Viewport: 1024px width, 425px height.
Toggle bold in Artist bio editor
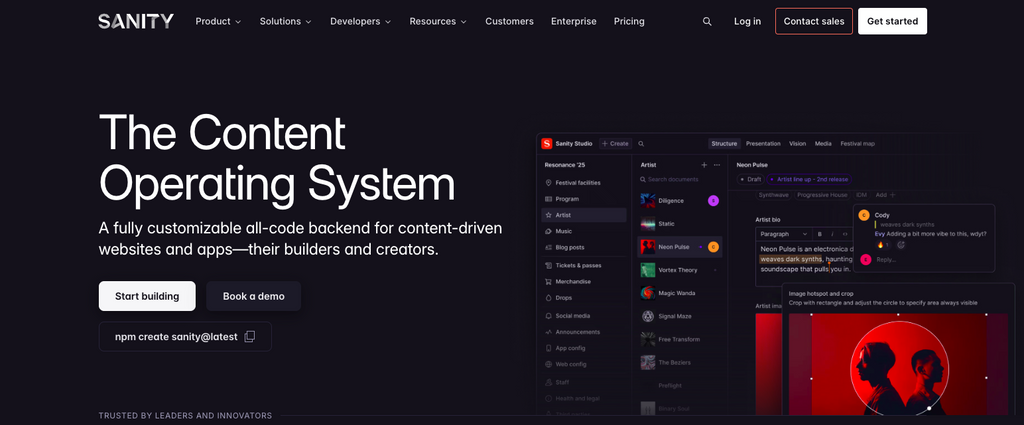820,234
